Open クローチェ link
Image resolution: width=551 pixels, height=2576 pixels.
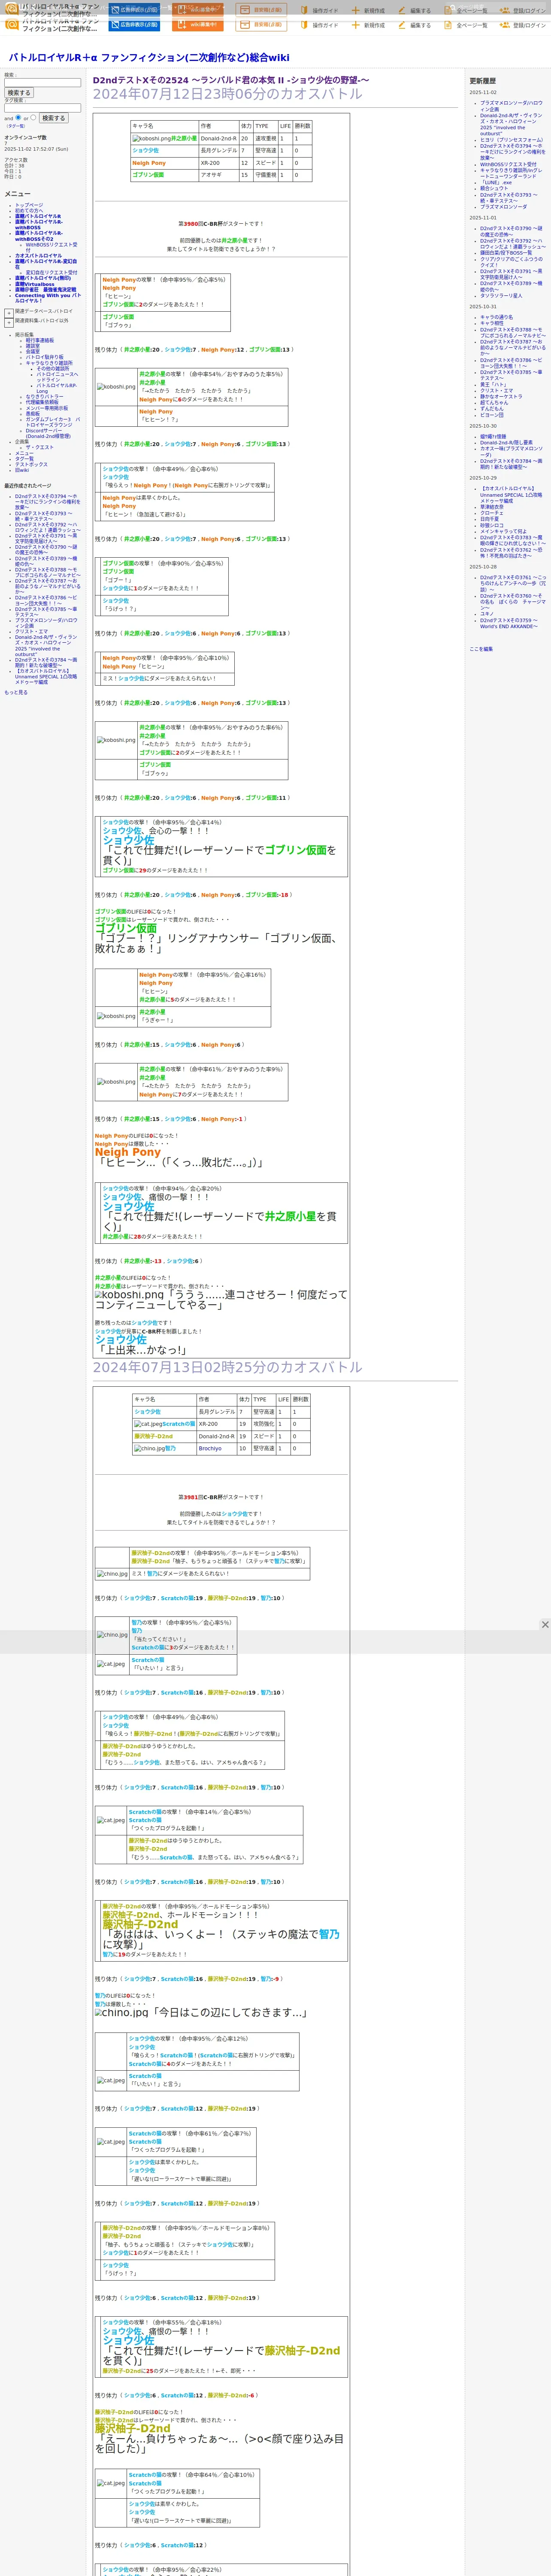pyautogui.click(x=492, y=513)
